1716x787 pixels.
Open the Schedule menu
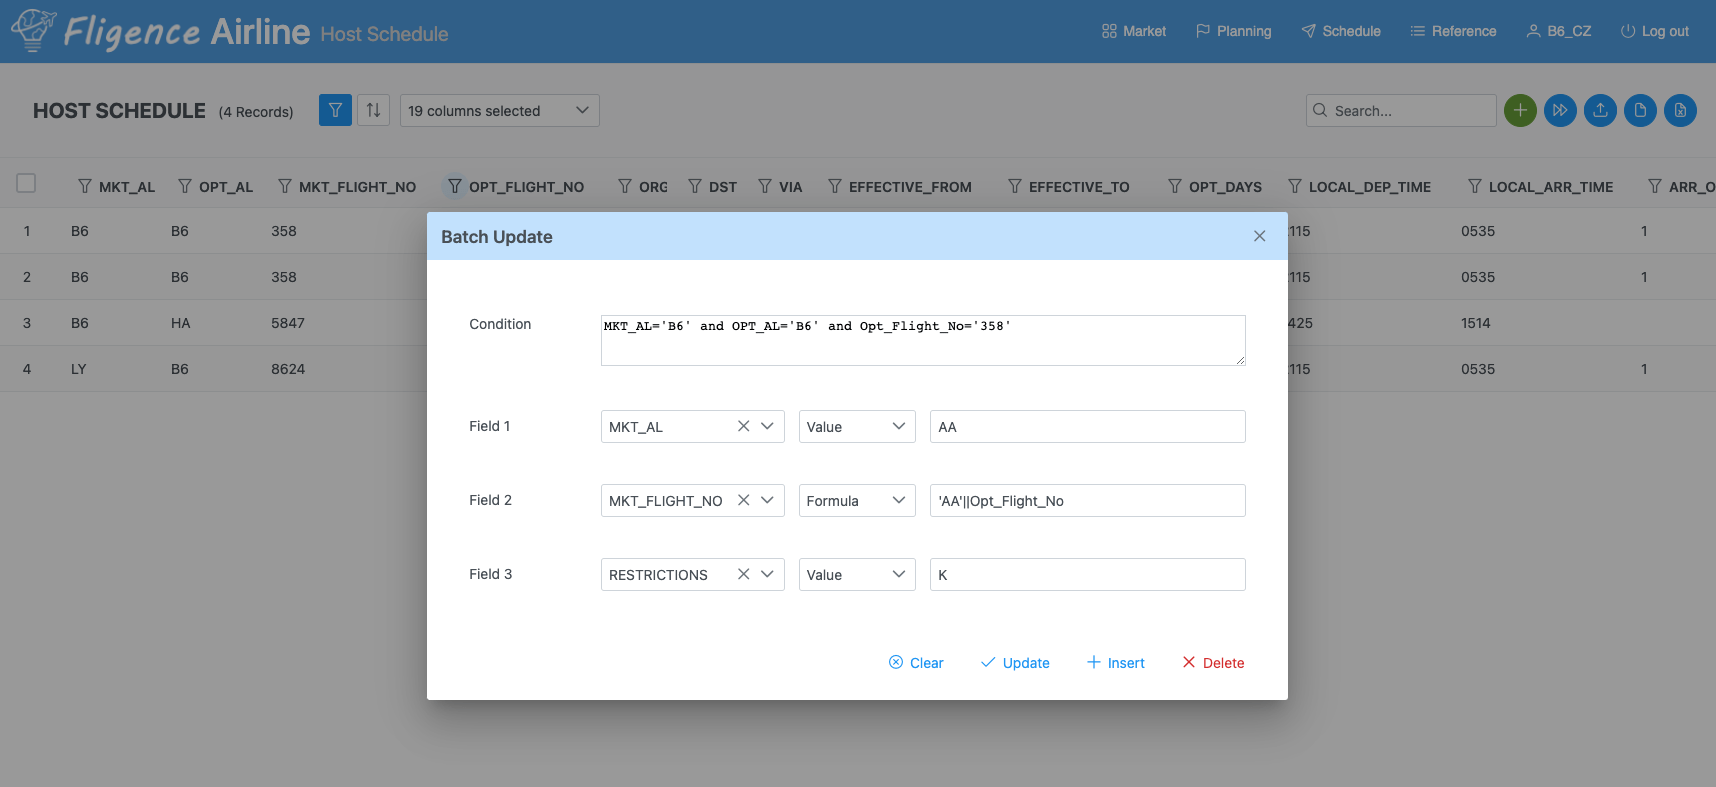(1341, 31)
